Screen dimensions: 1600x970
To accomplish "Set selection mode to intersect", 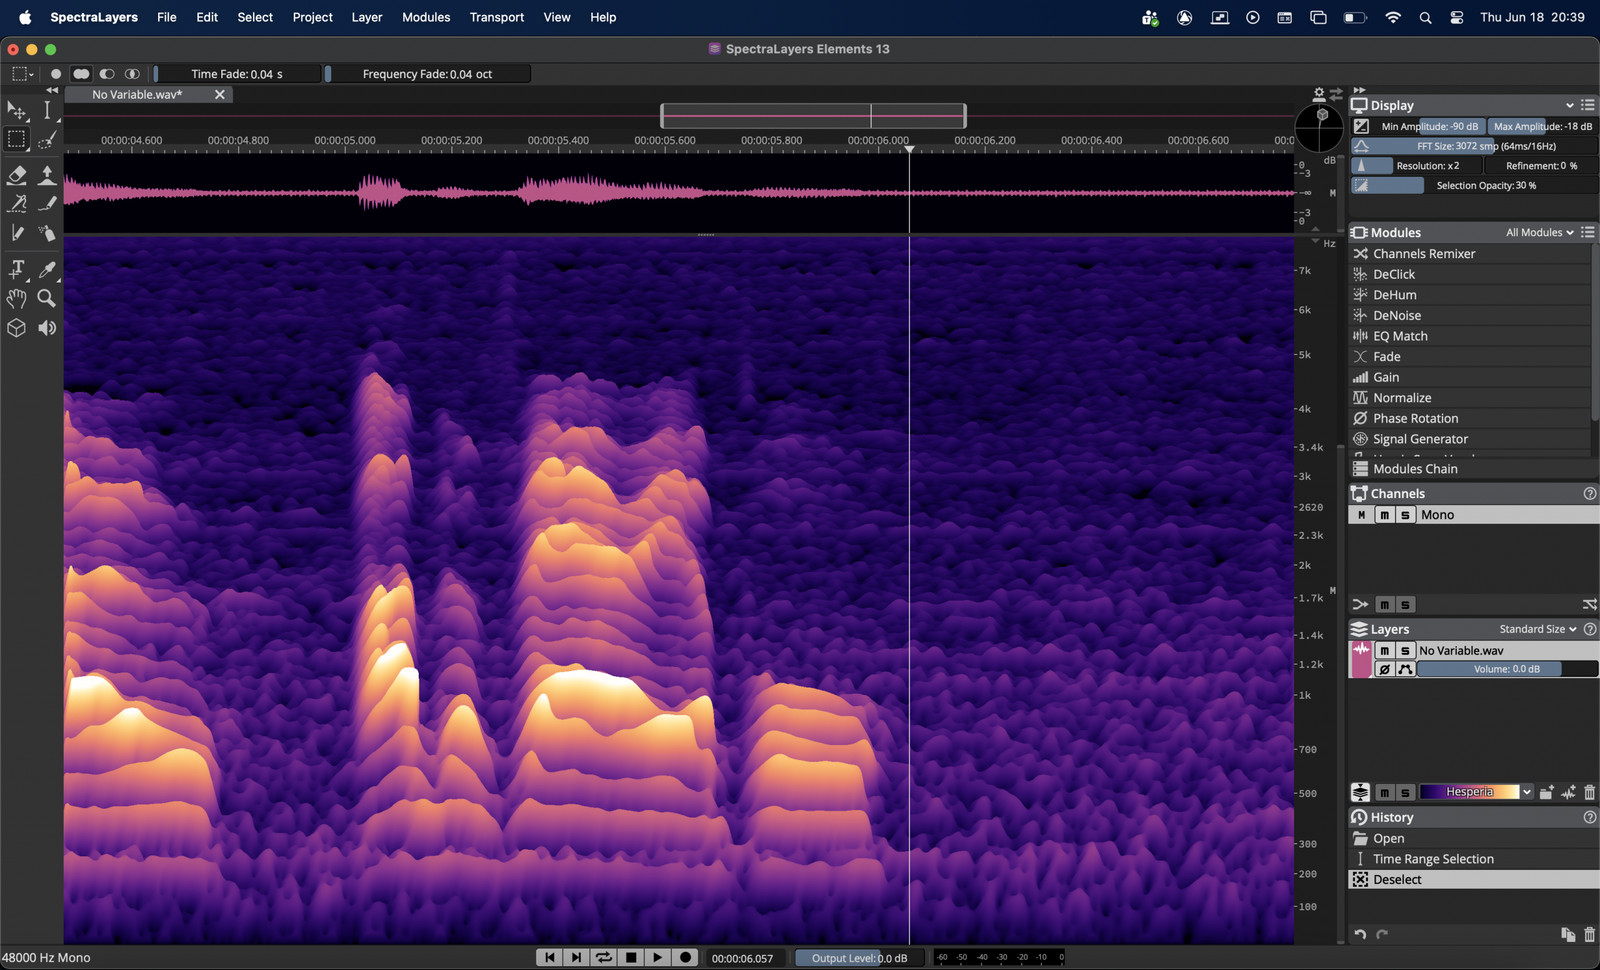I will tap(131, 74).
